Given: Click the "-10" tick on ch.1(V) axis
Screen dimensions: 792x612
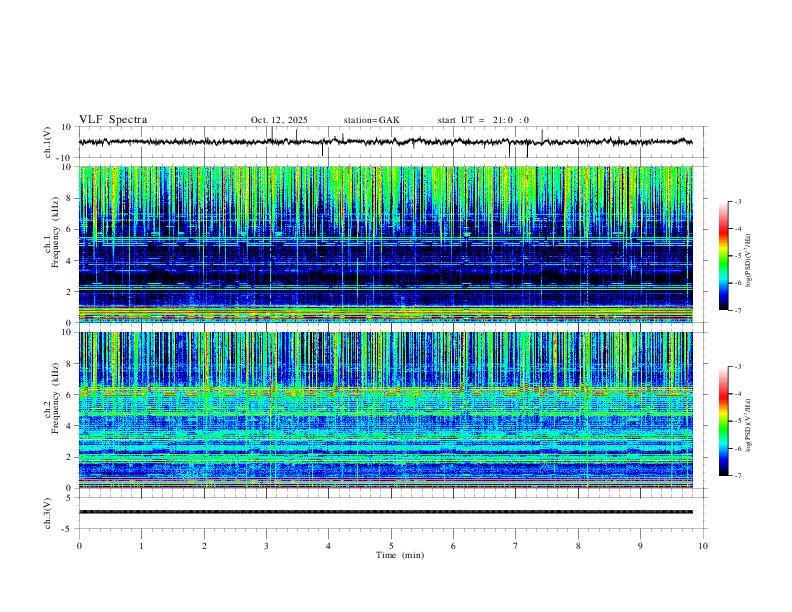Looking at the screenshot, I should click(65, 158).
